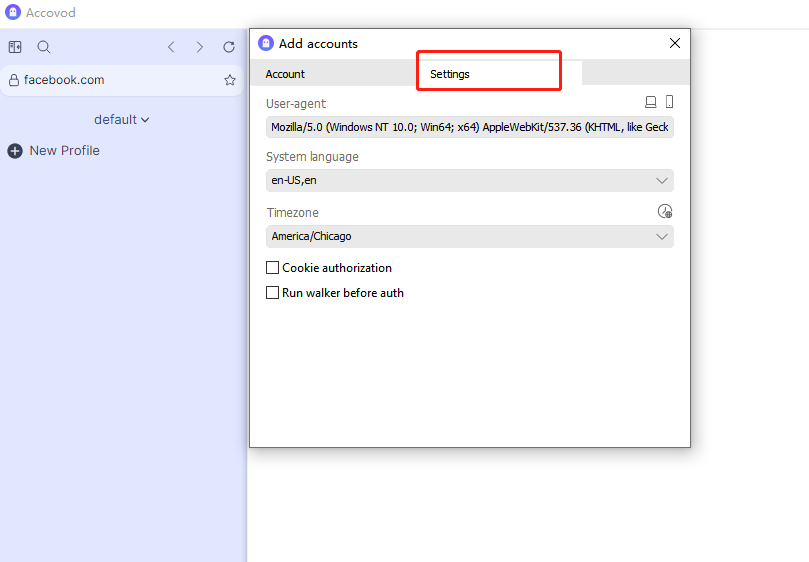
Task: Expand the Timezone America/Chicago dropdown
Action: (x=470, y=236)
